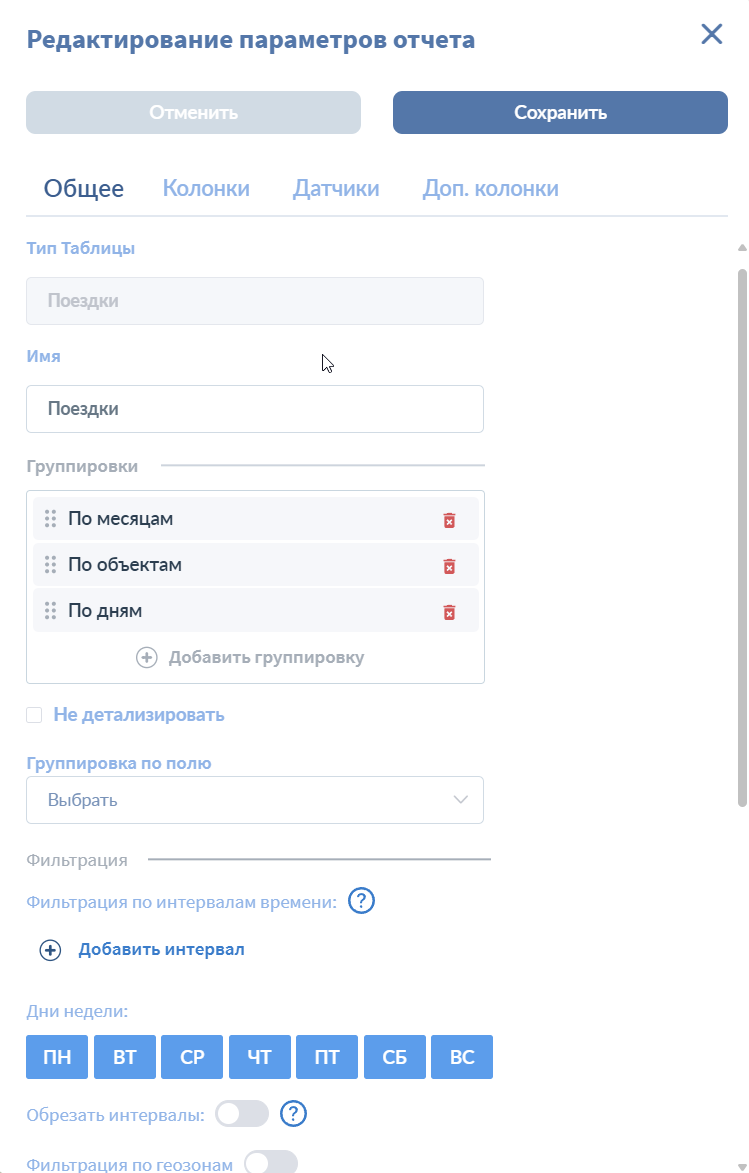Click plus icon to add interval

(50, 950)
